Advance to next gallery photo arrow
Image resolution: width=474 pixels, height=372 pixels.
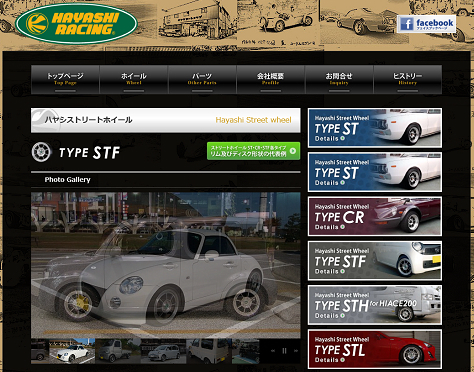tap(296, 351)
